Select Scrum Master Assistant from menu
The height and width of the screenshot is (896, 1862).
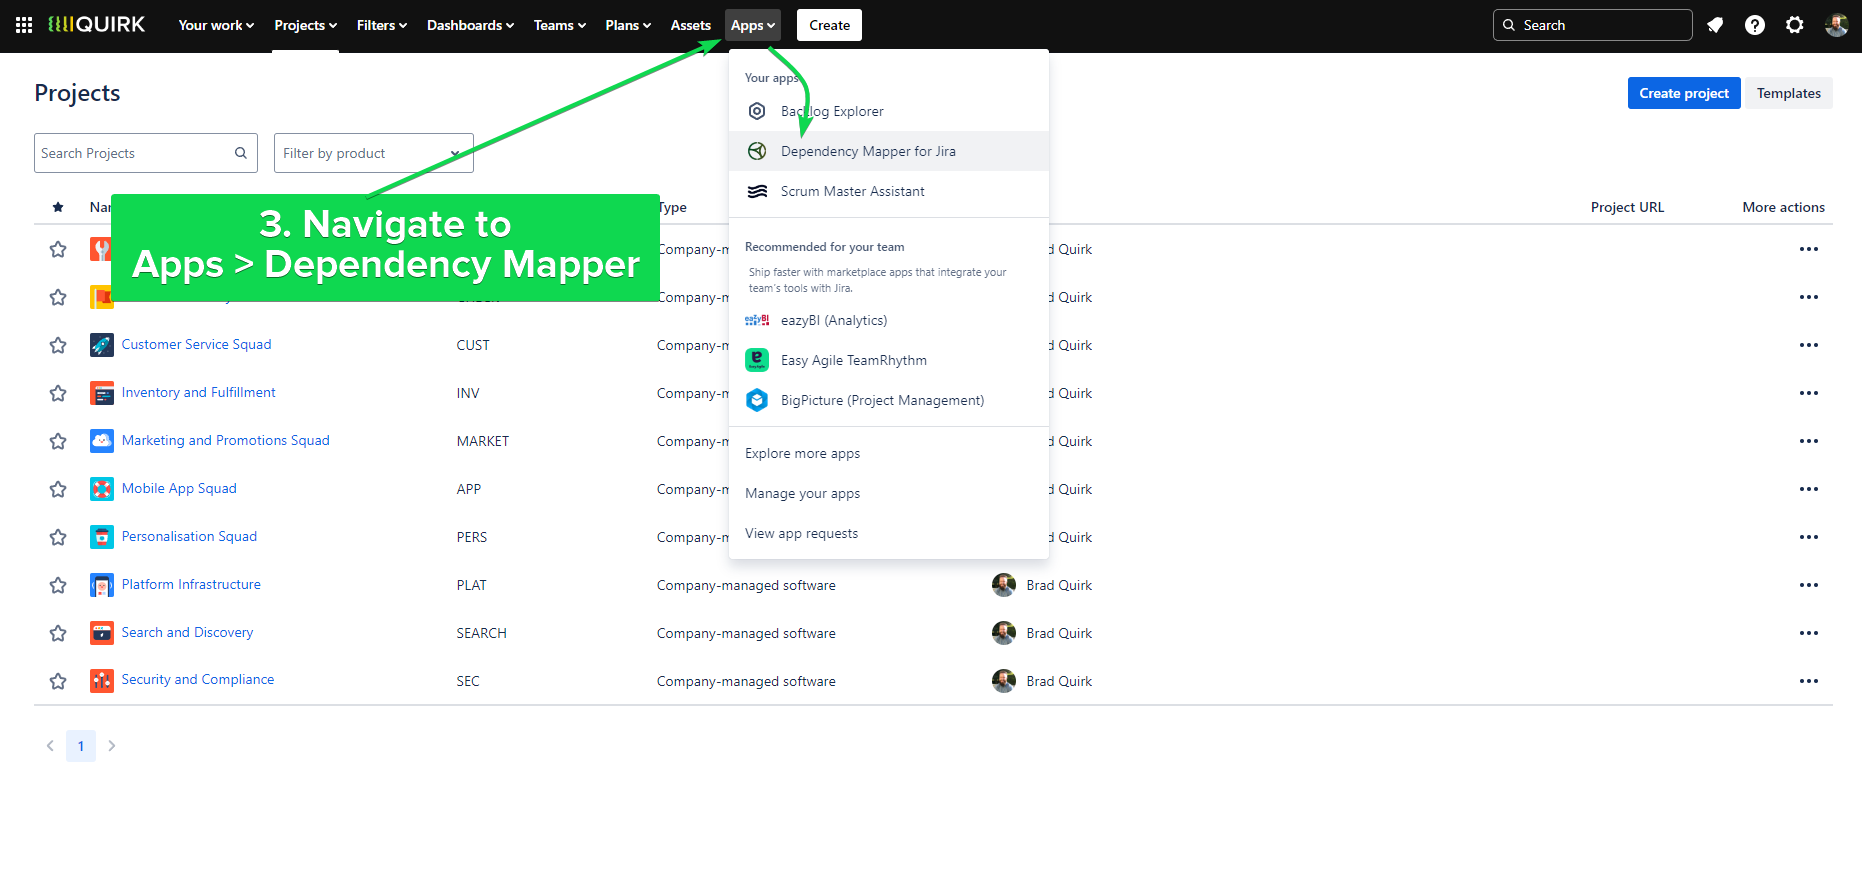889,191
